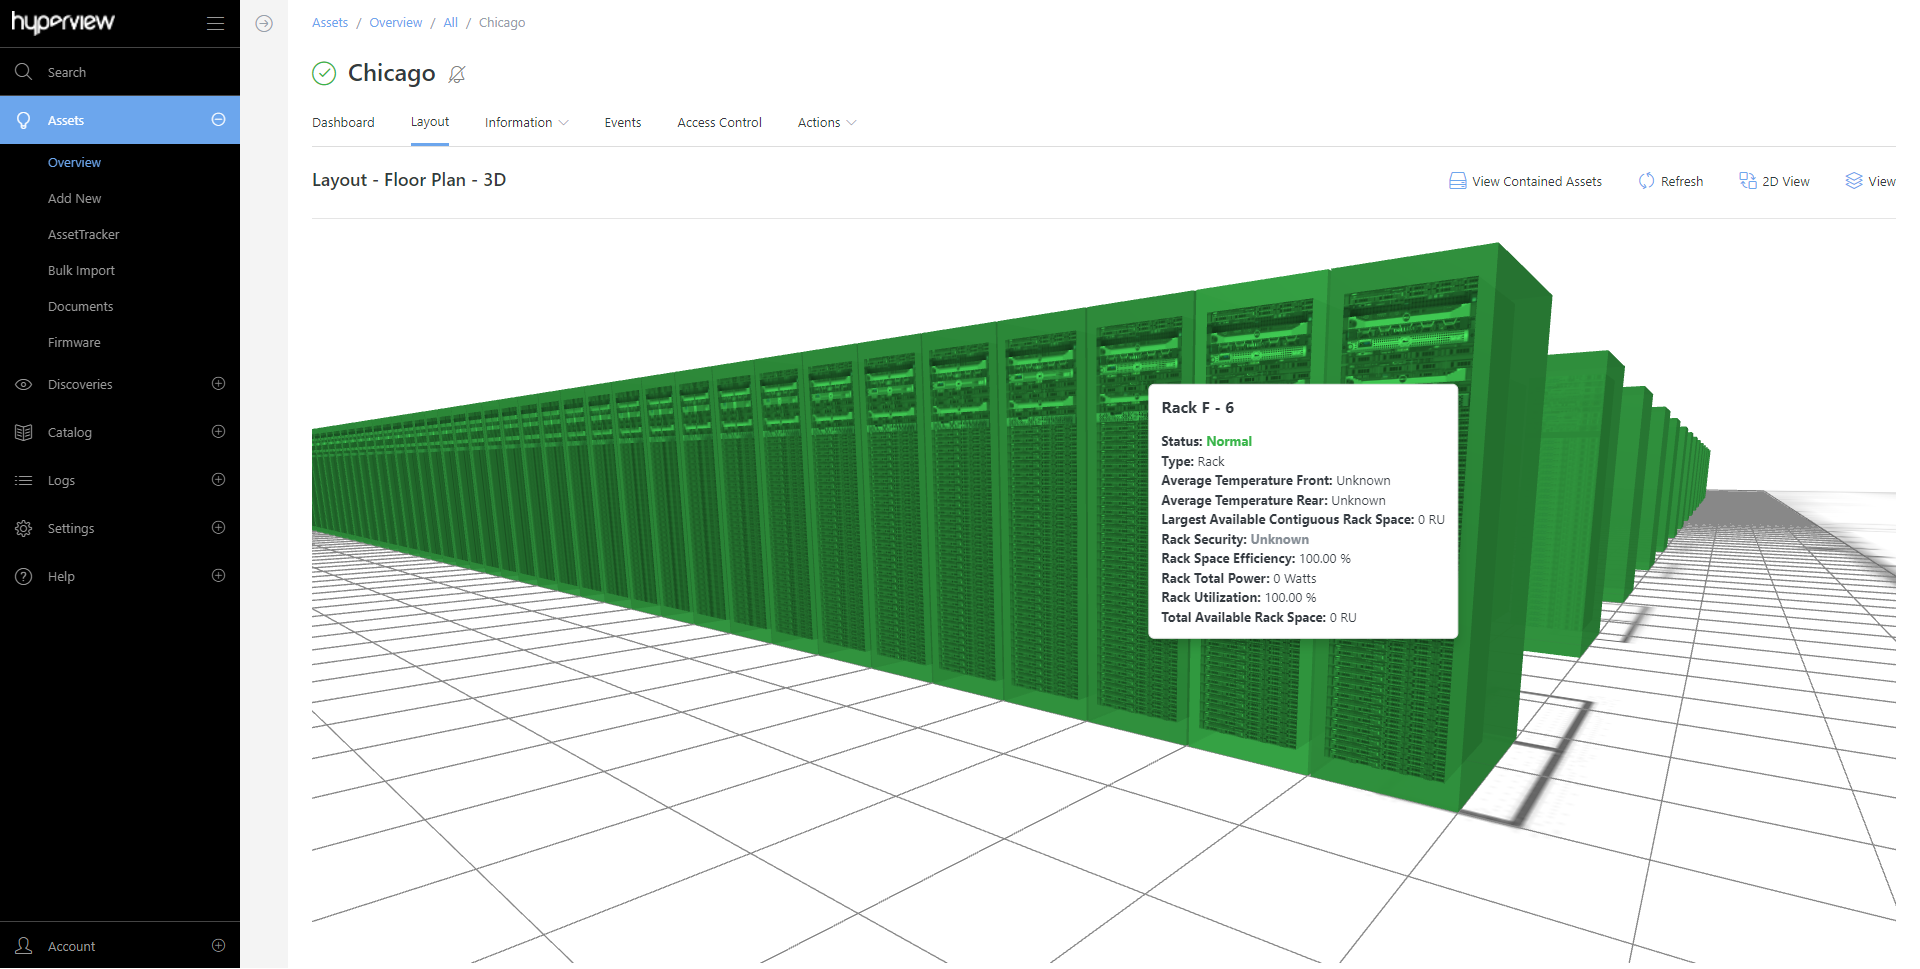Viewport: 1920px width, 969px height.
Task: Select the Search icon in the sidebar
Action: (24, 71)
